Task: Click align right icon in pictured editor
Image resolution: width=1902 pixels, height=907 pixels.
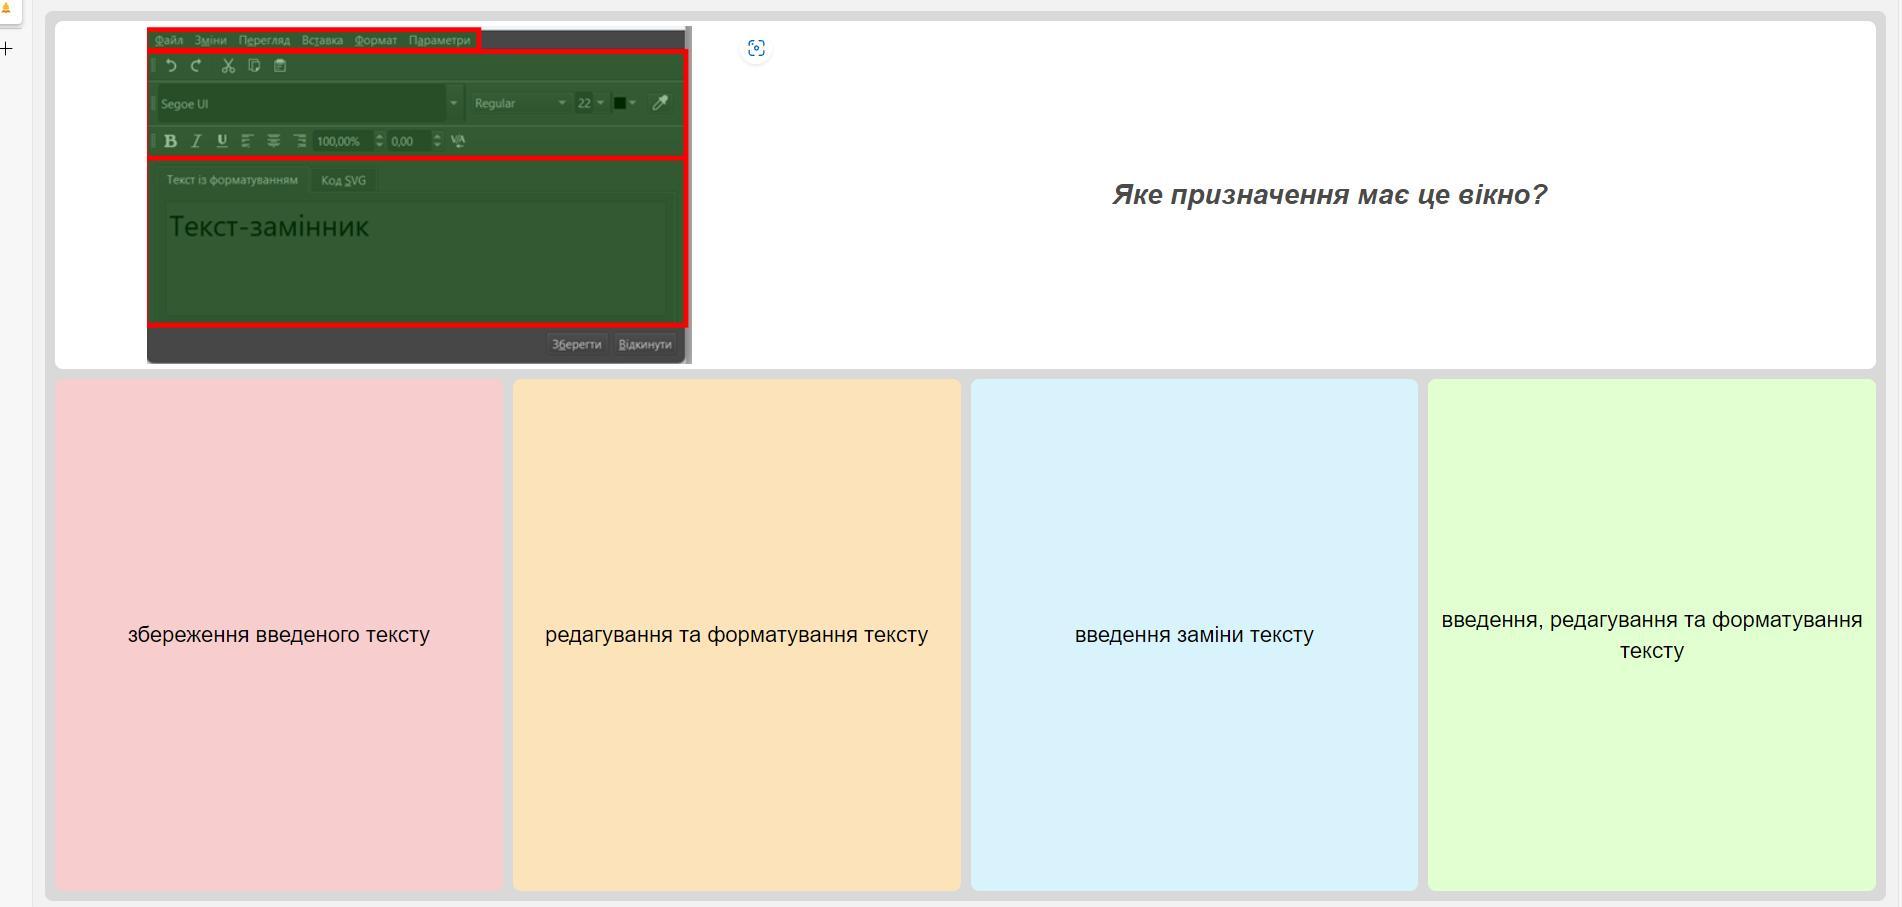Action: (299, 141)
